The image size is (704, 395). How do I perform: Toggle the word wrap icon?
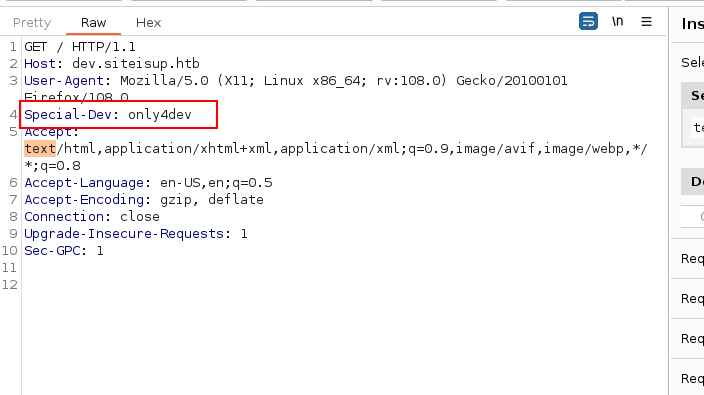(x=588, y=21)
